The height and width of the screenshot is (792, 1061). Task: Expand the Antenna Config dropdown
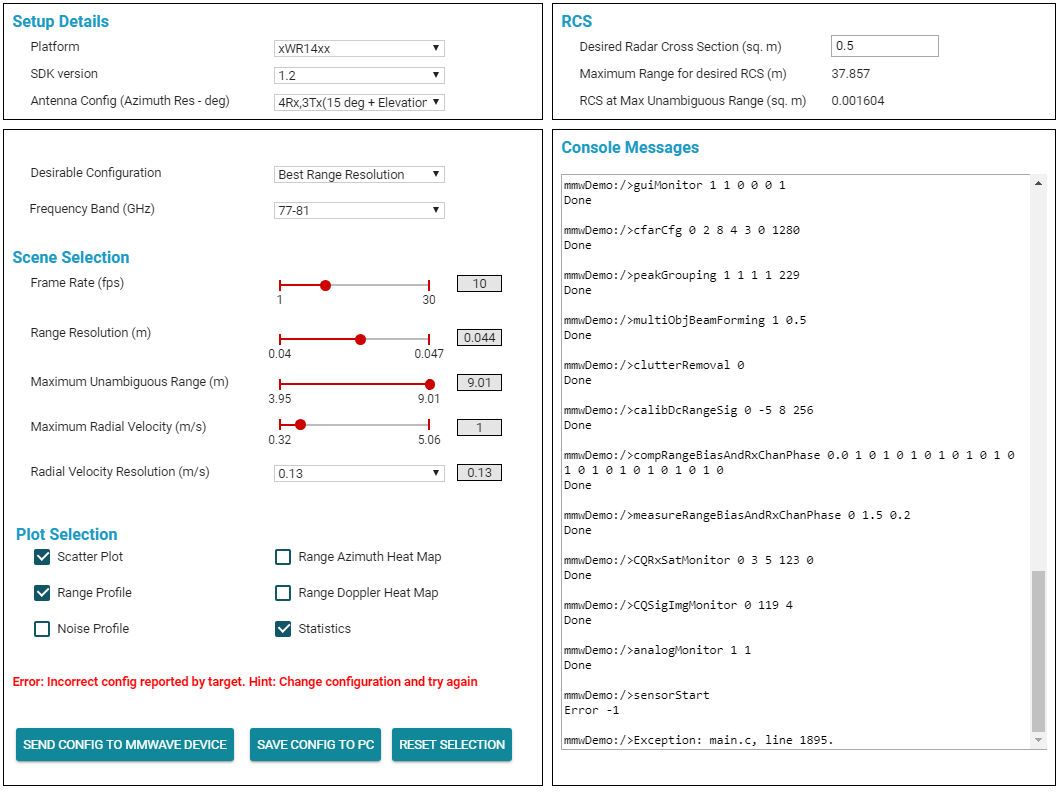[x=359, y=102]
